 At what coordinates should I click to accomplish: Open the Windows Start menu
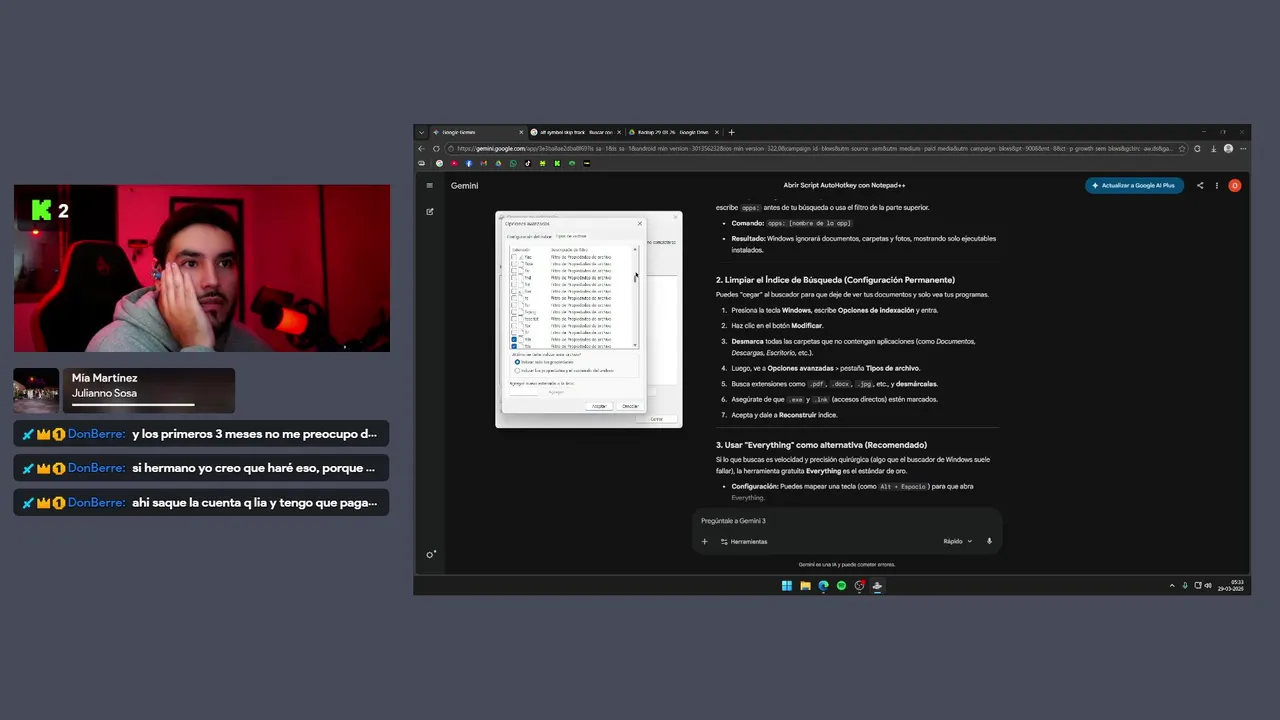pyautogui.click(x=786, y=586)
